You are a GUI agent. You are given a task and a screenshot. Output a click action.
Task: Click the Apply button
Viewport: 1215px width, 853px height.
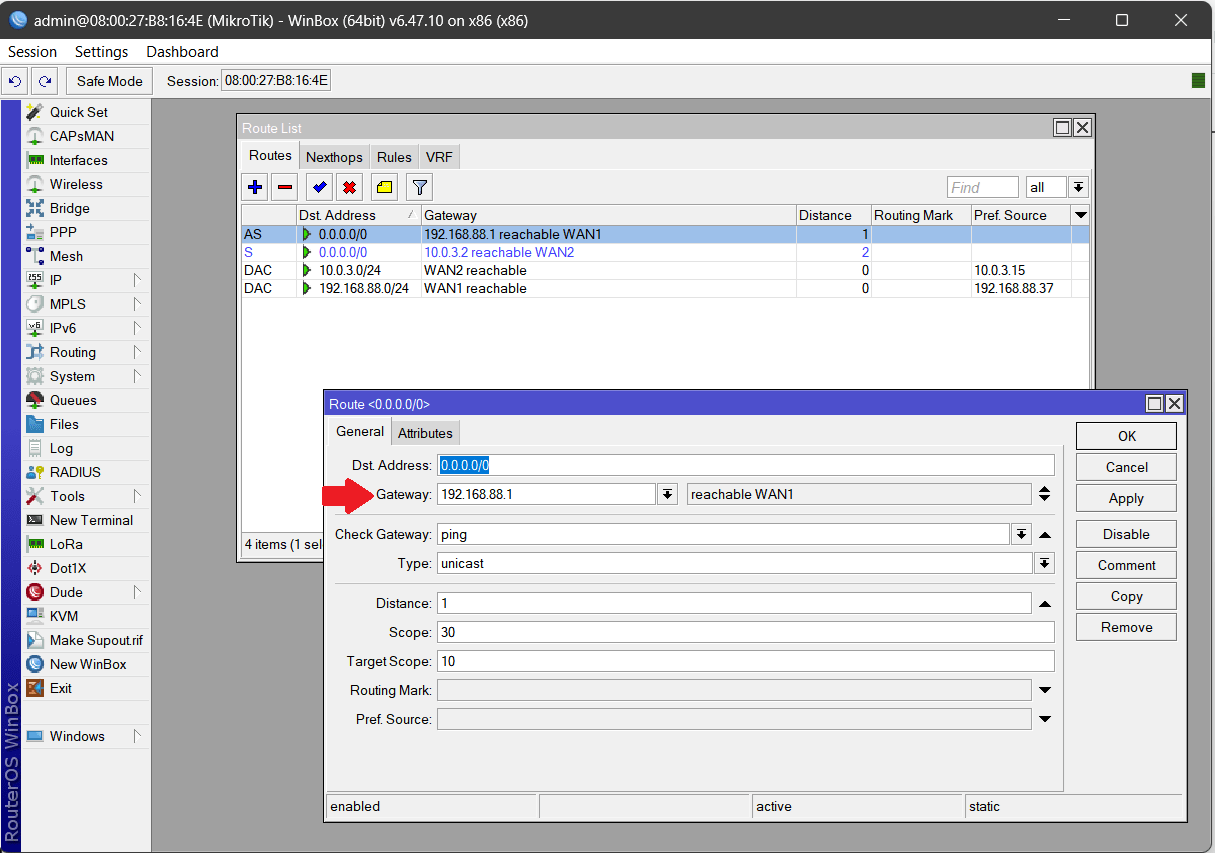pyautogui.click(x=1125, y=497)
